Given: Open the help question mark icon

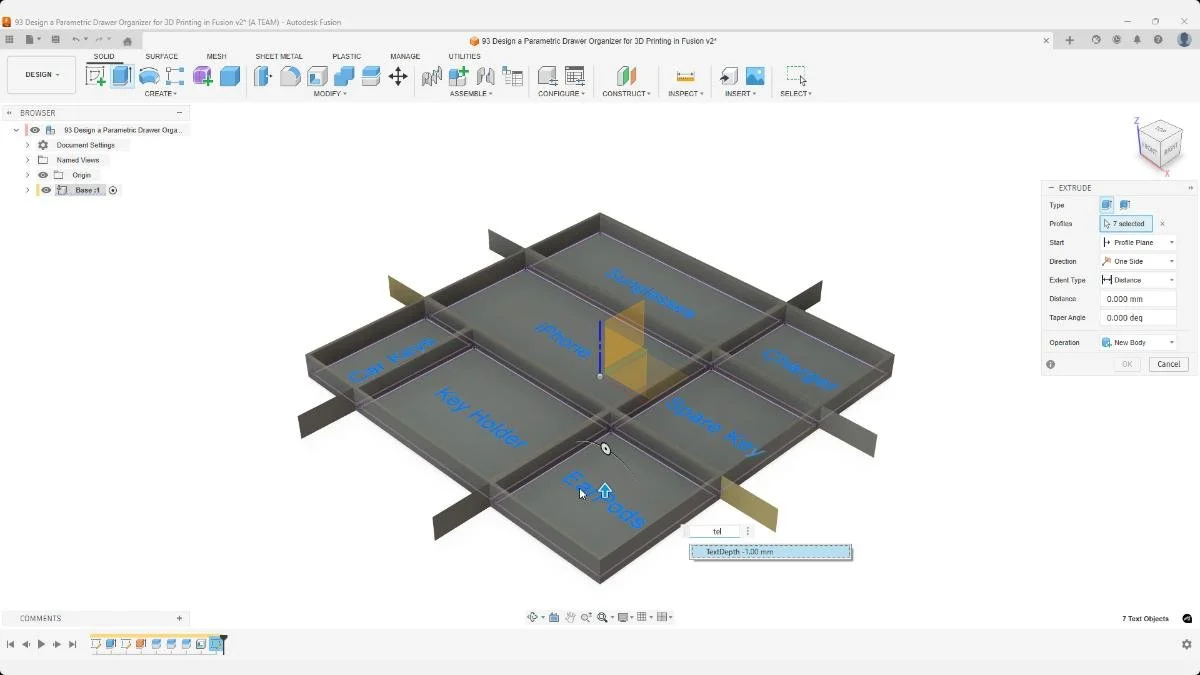Looking at the screenshot, I should click(1158, 40).
